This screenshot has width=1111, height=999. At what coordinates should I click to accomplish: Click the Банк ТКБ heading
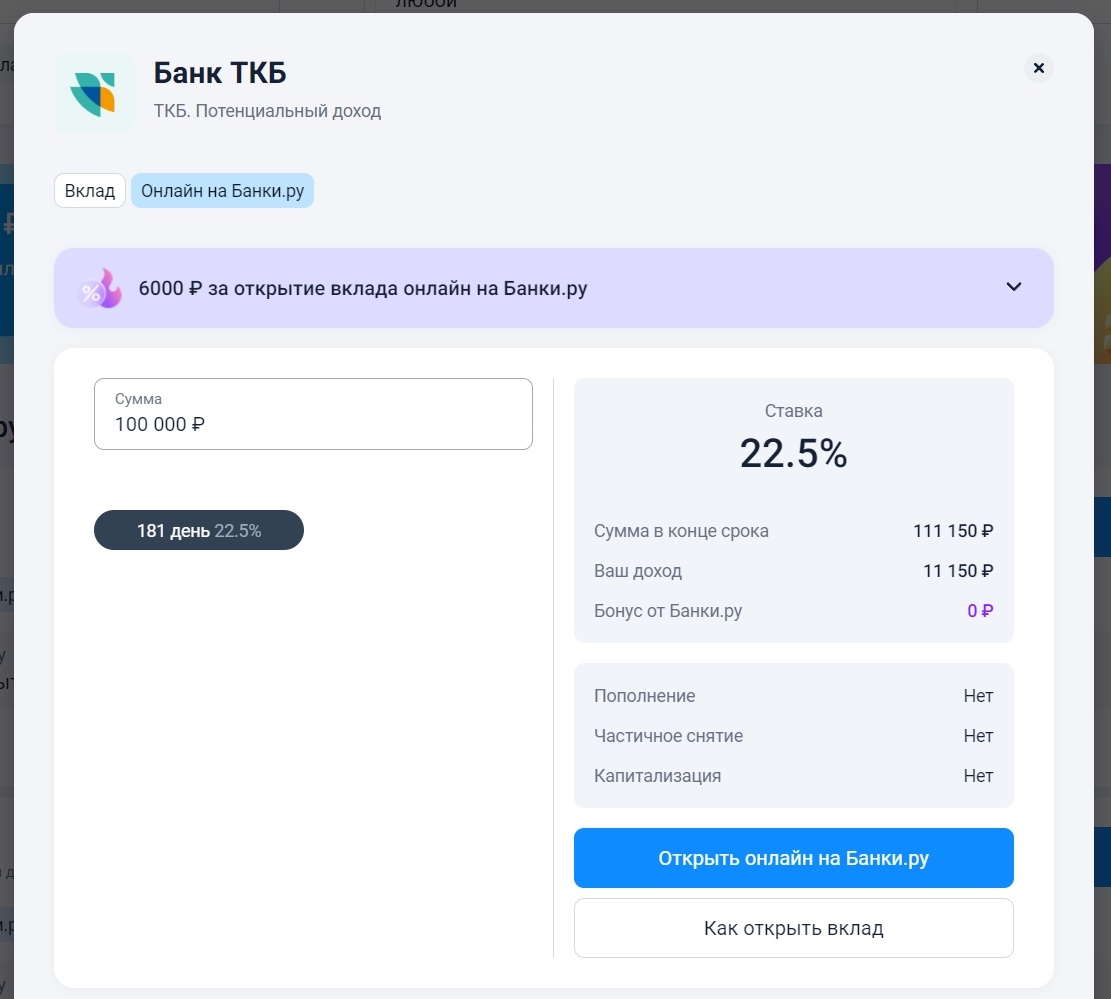tap(220, 73)
